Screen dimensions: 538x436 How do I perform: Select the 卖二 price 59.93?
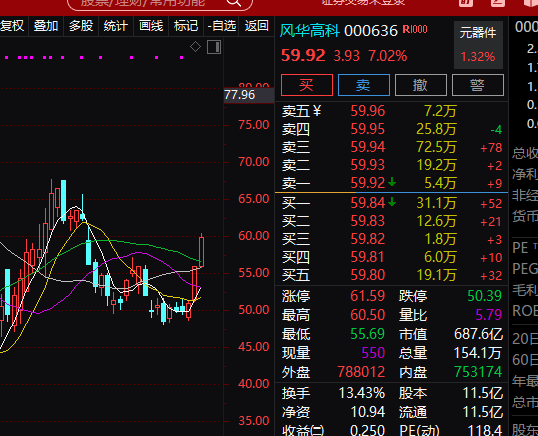368,165
